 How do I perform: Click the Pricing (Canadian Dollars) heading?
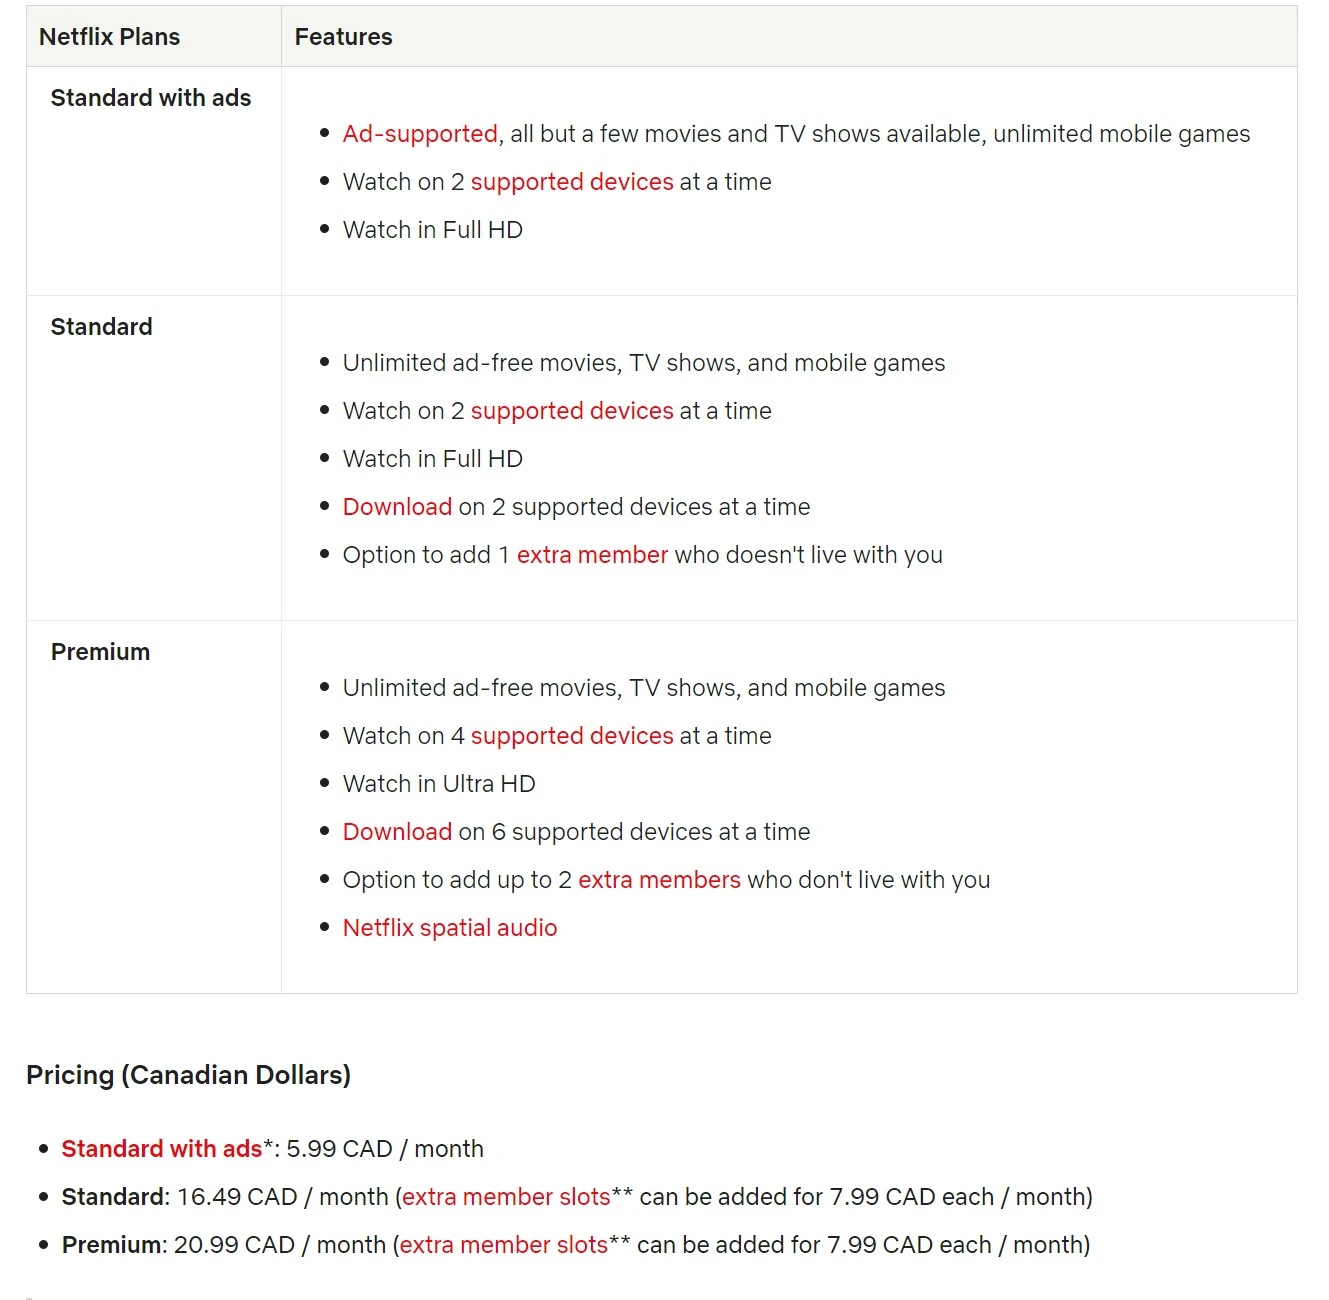coord(188,1075)
